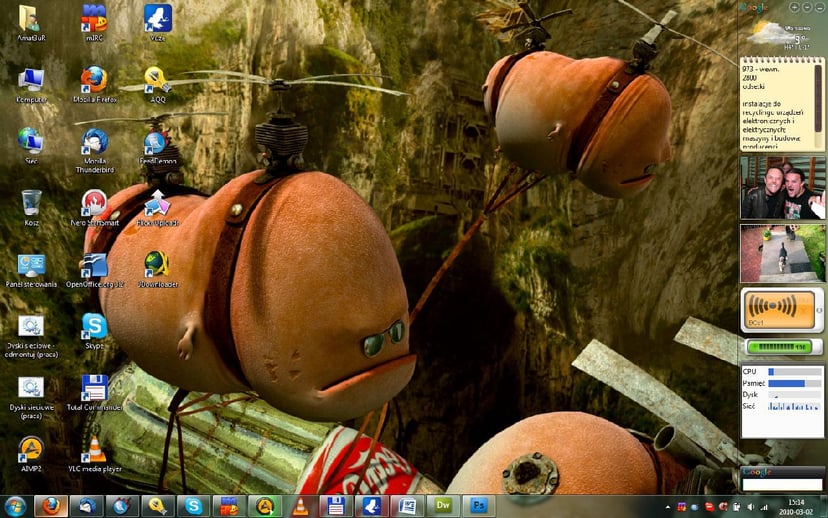828x518 pixels.
Task: Open the VLC cone in the taskbar
Action: pos(300,506)
